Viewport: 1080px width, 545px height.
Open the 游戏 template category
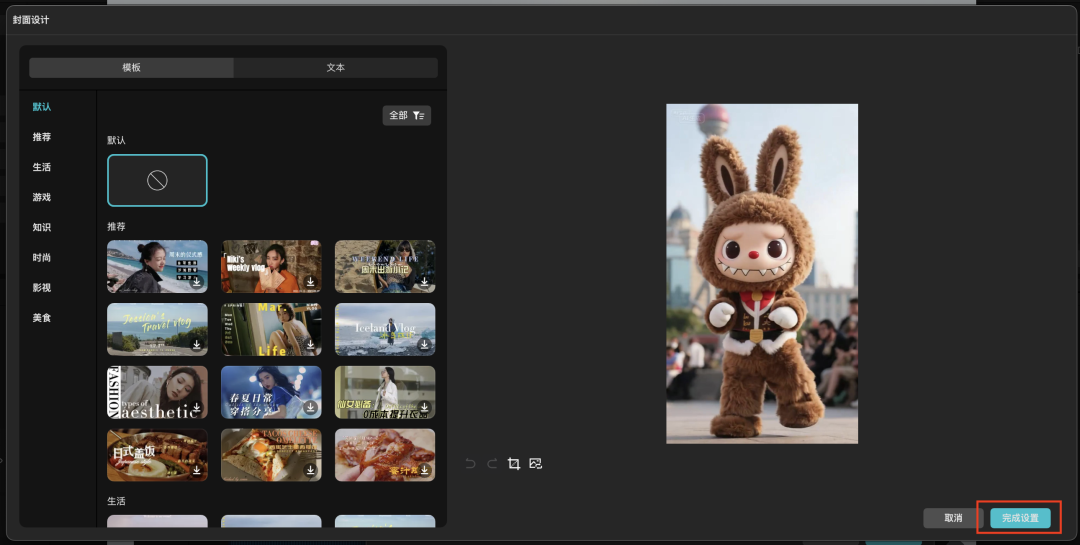[41, 197]
